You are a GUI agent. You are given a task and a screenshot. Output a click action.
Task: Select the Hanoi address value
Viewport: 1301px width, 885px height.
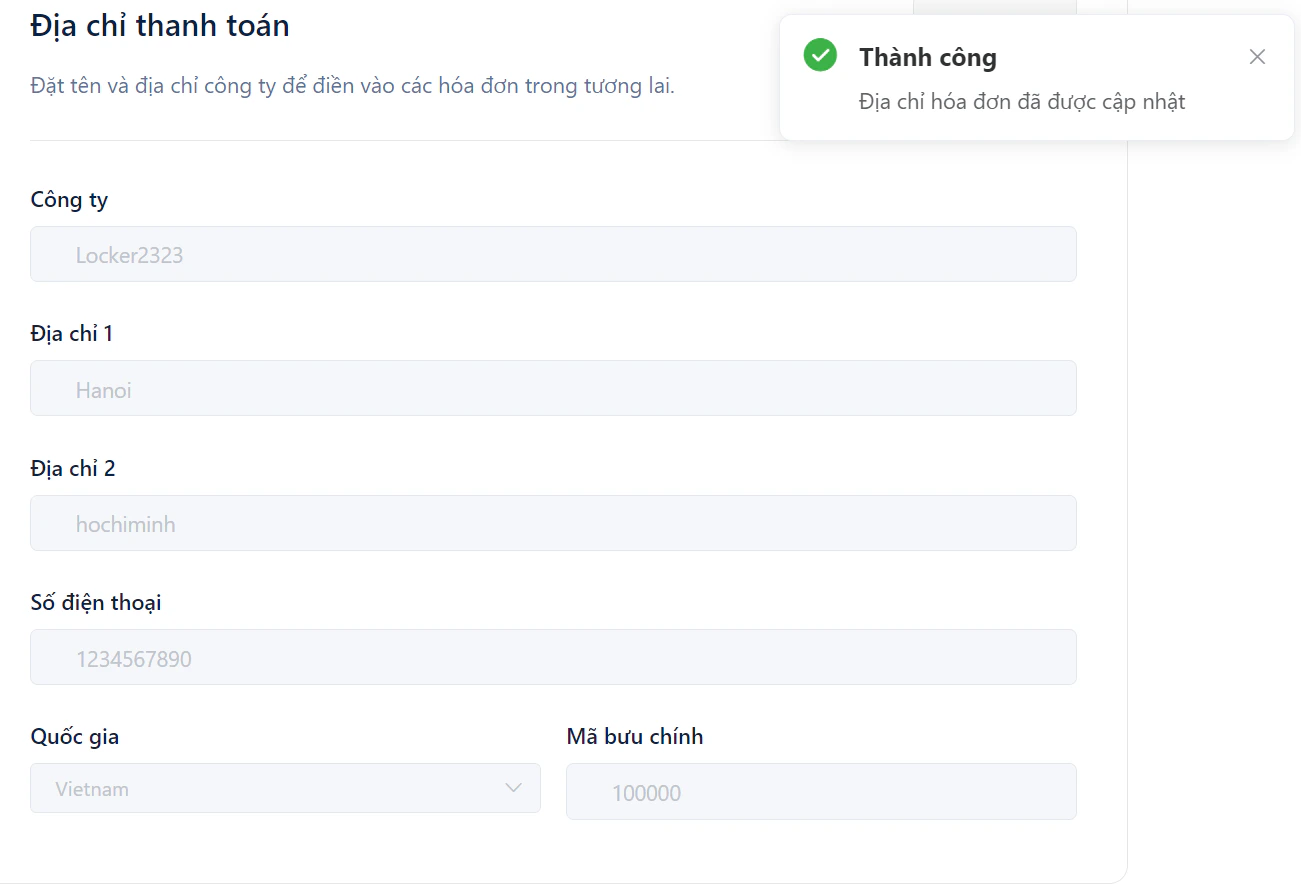pos(103,390)
